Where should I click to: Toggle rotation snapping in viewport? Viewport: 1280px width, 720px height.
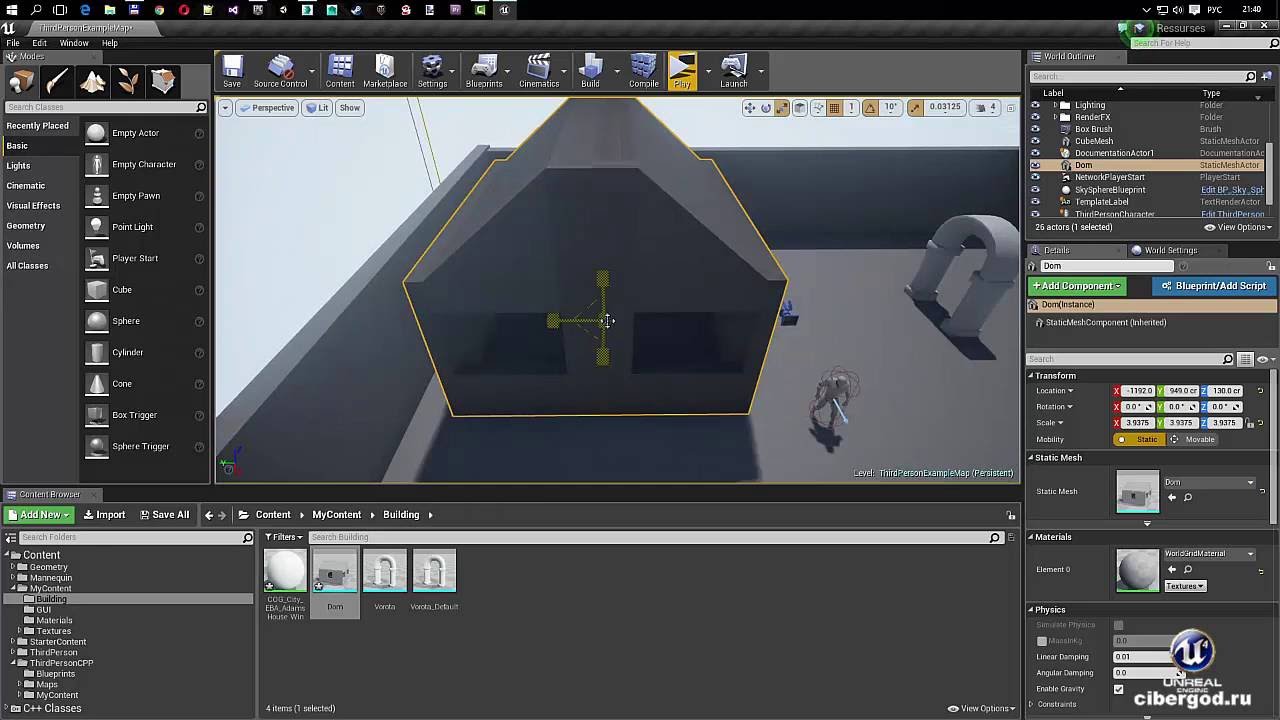coord(870,108)
